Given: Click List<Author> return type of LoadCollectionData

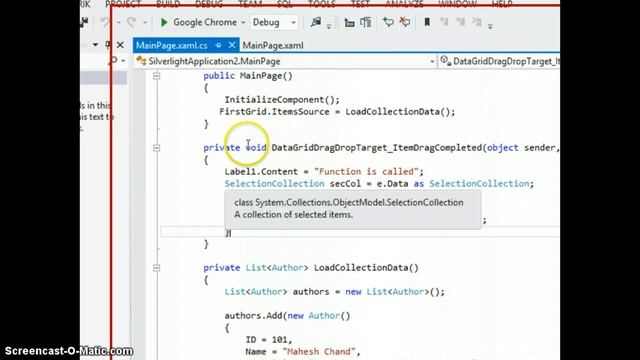Looking at the screenshot, I should pyautogui.click(x=277, y=268).
